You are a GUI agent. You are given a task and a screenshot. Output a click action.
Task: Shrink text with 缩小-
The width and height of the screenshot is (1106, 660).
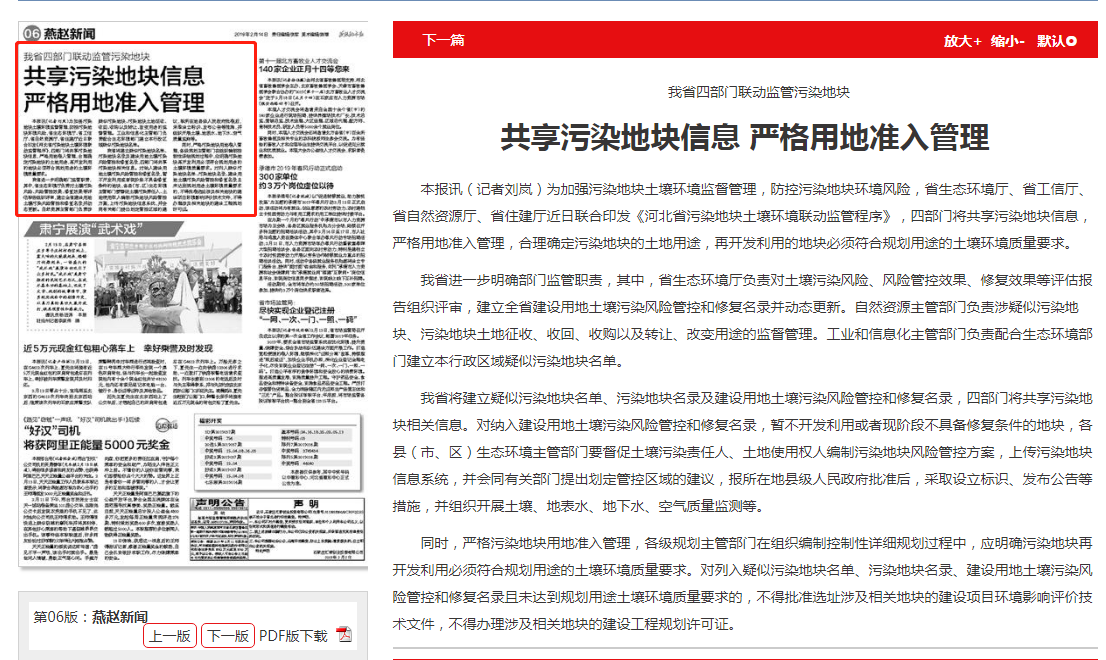[1008, 41]
